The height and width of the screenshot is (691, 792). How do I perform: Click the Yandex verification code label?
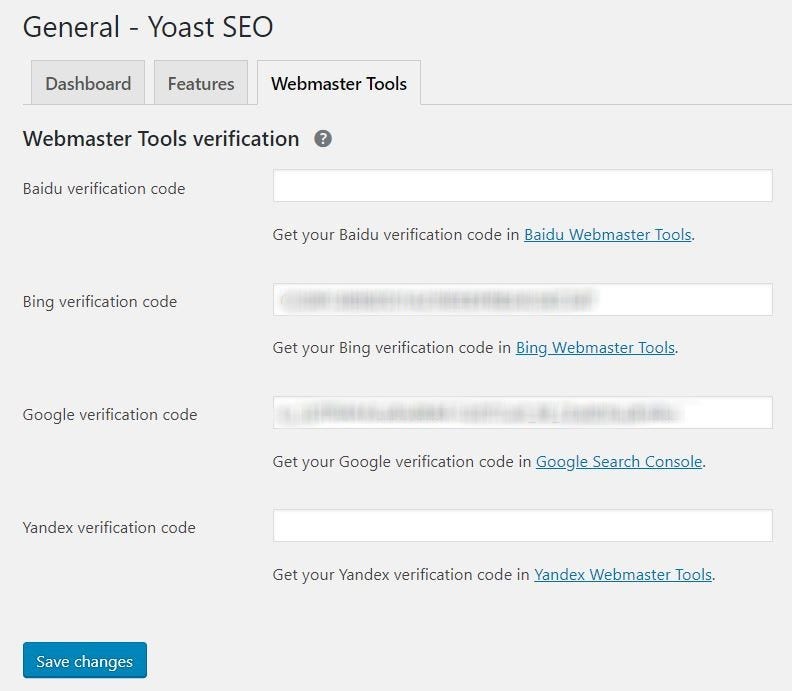click(x=109, y=527)
